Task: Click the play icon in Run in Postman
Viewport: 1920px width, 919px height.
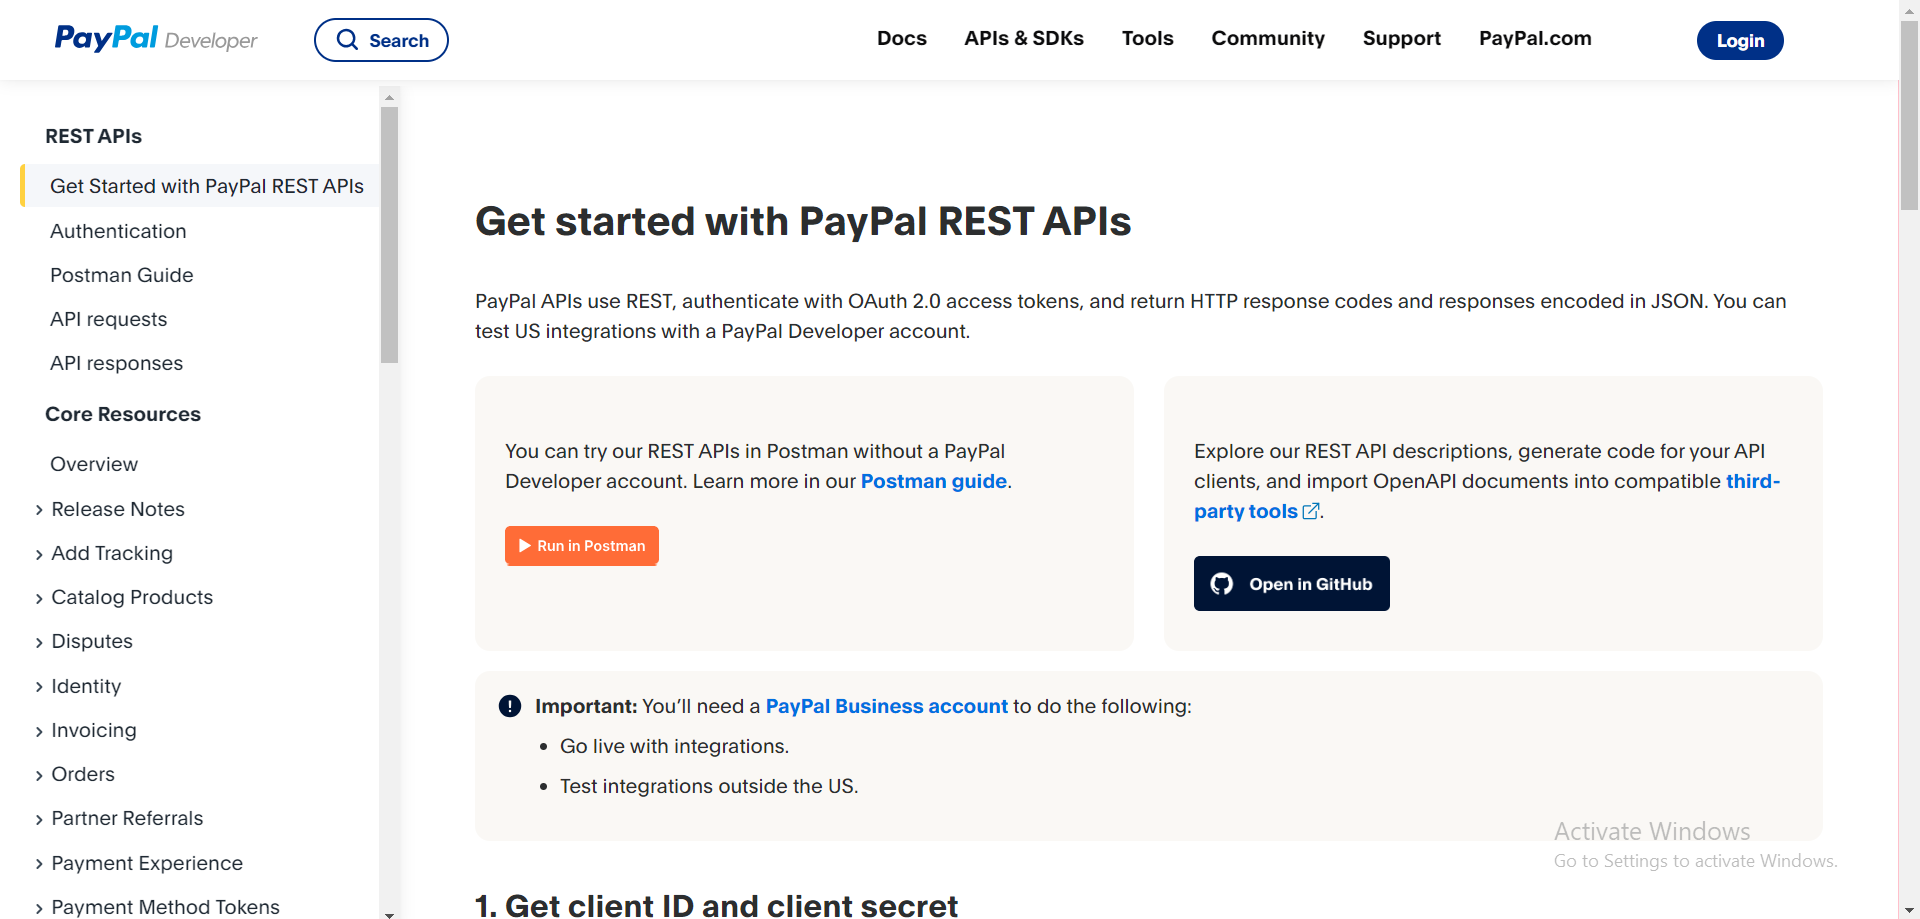Action: 524,546
